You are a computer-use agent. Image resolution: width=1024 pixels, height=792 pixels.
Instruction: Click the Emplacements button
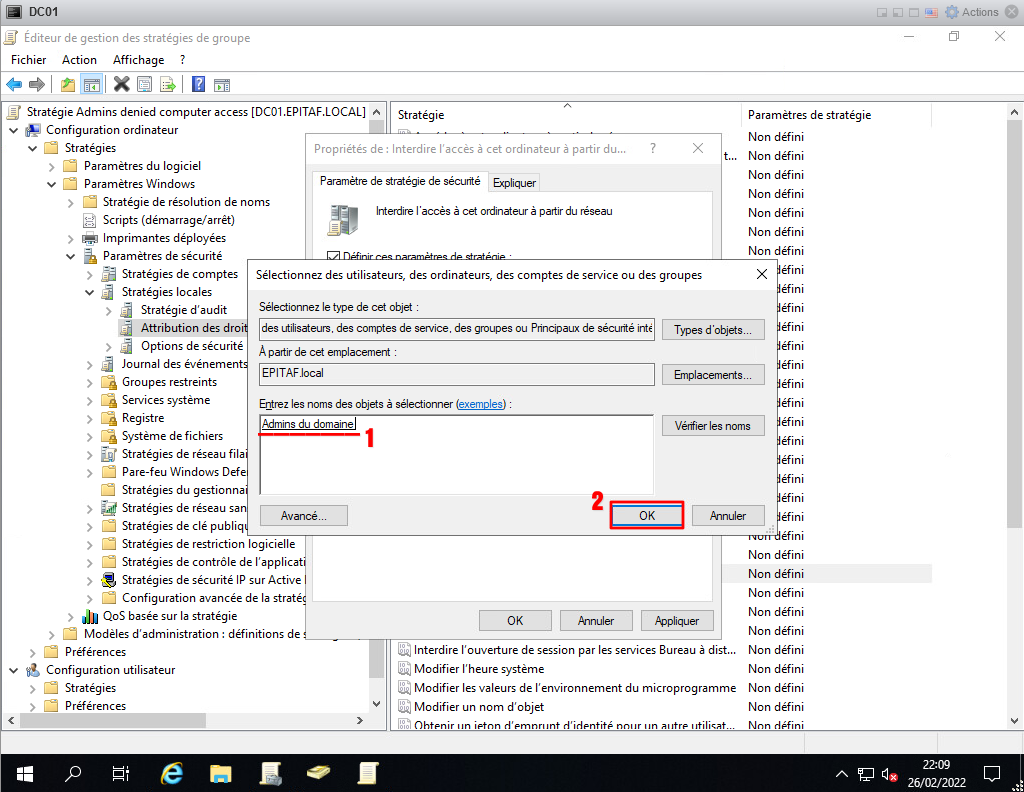coord(712,375)
